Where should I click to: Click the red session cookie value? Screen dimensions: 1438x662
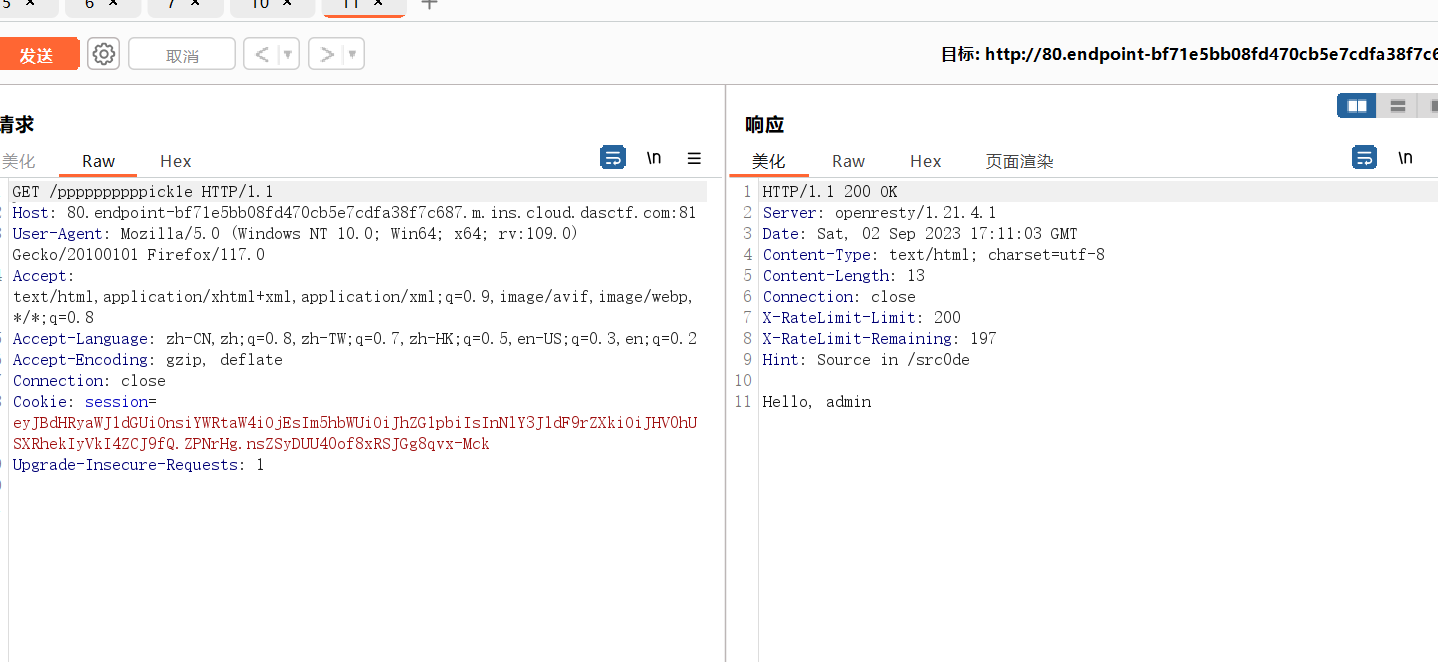click(354, 433)
